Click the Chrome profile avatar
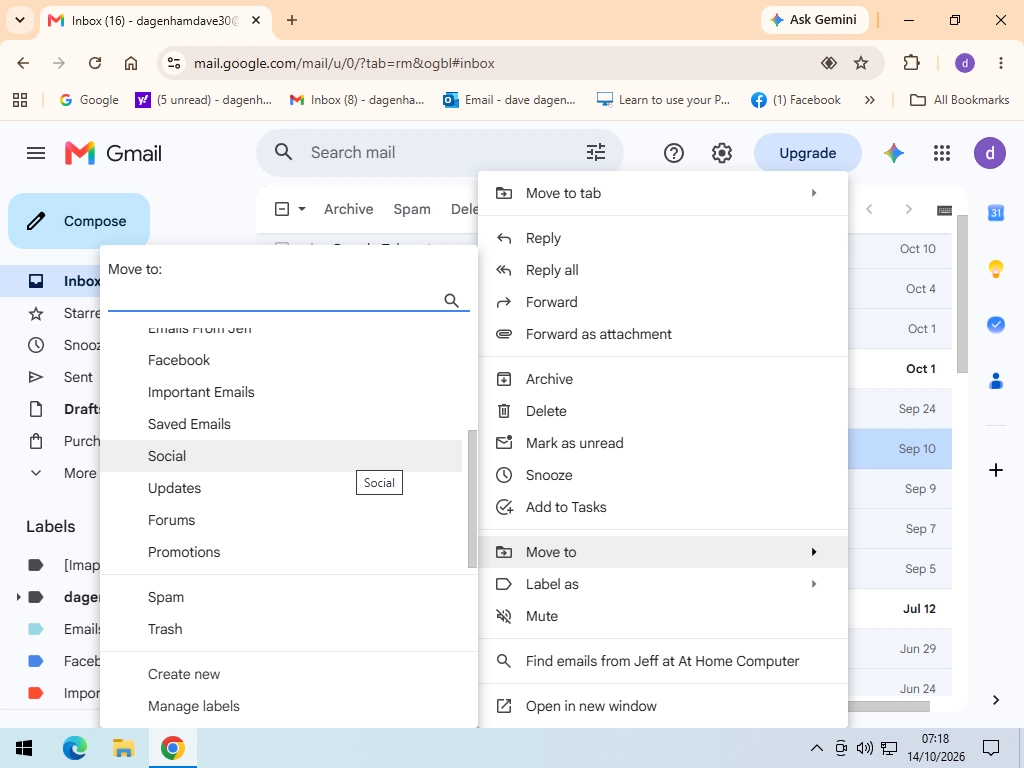Screen dimensions: 1024x768 coord(965,63)
